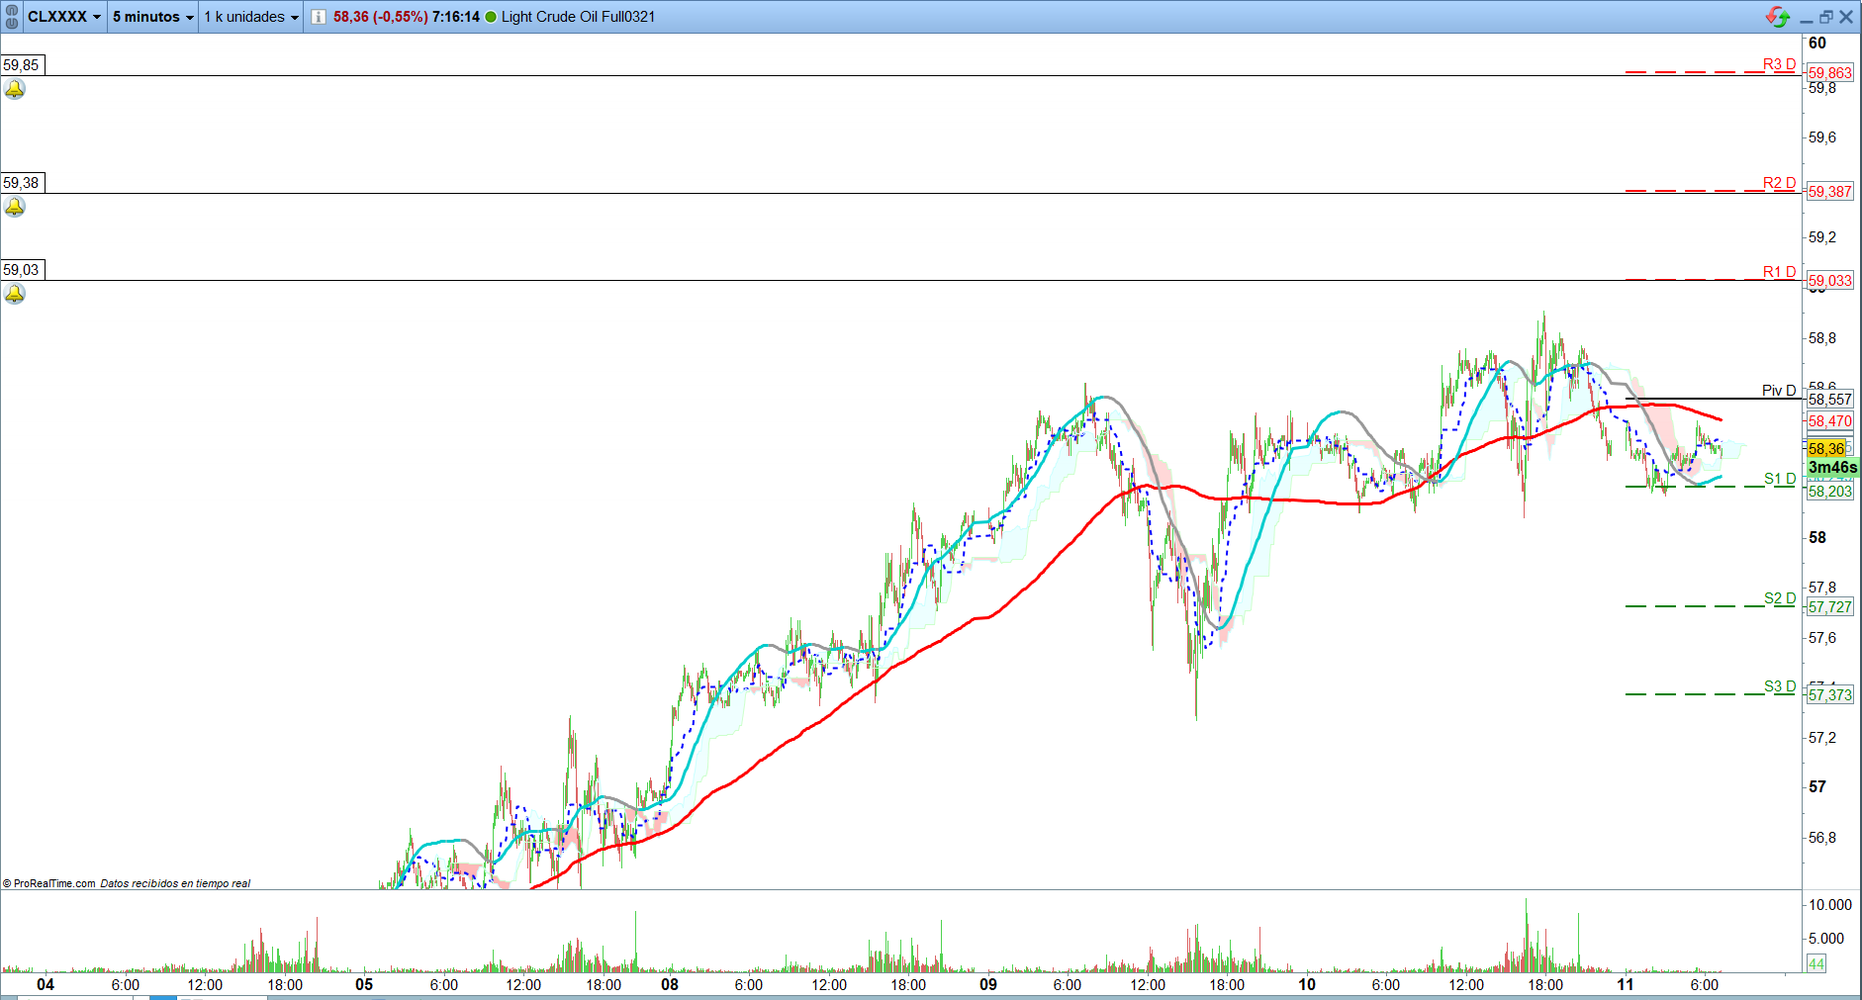Click the S2 D support label
Screen dimensions: 1862x1000
[1780, 599]
